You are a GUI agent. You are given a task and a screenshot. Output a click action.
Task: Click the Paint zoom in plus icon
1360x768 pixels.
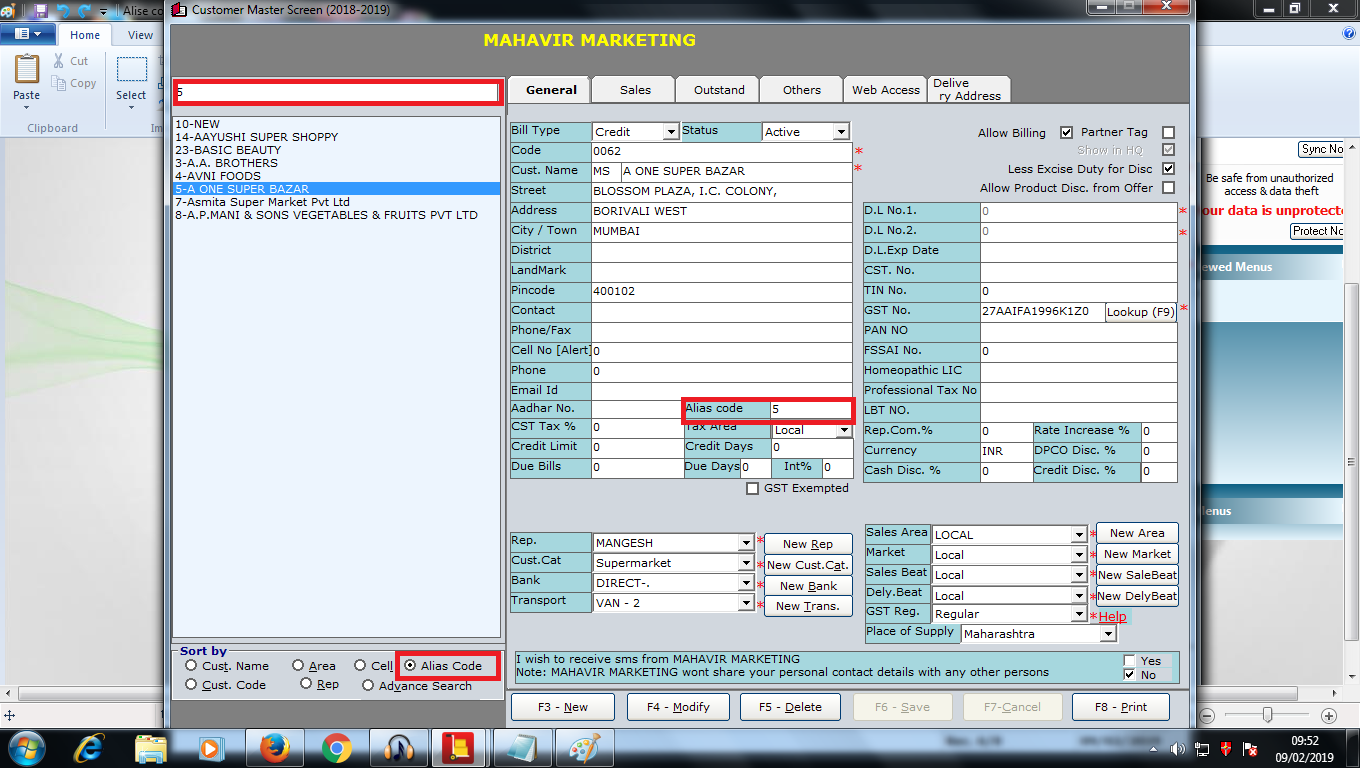pos(1328,715)
